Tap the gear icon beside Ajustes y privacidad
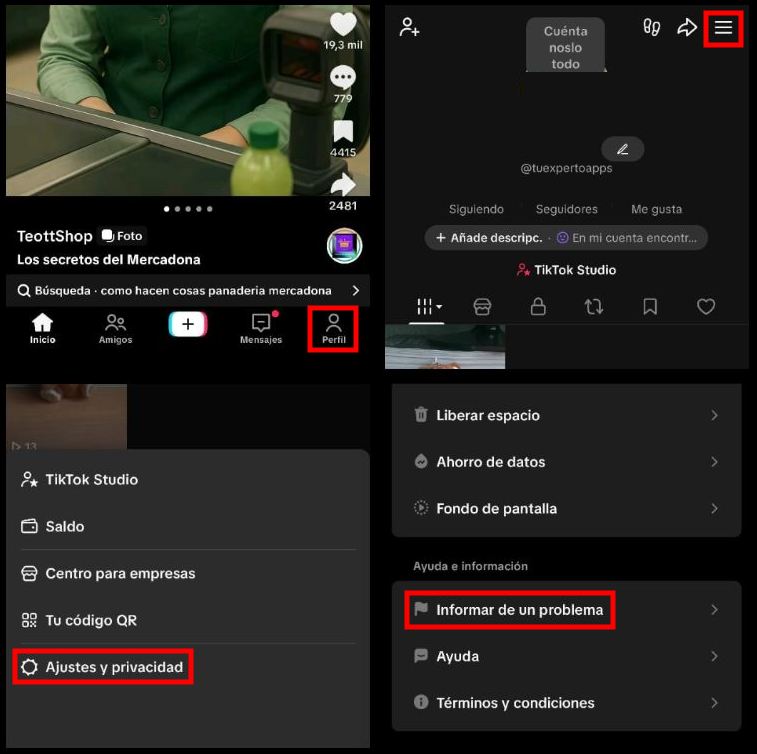This screenshot has height=754, width=757. (29, 667)
